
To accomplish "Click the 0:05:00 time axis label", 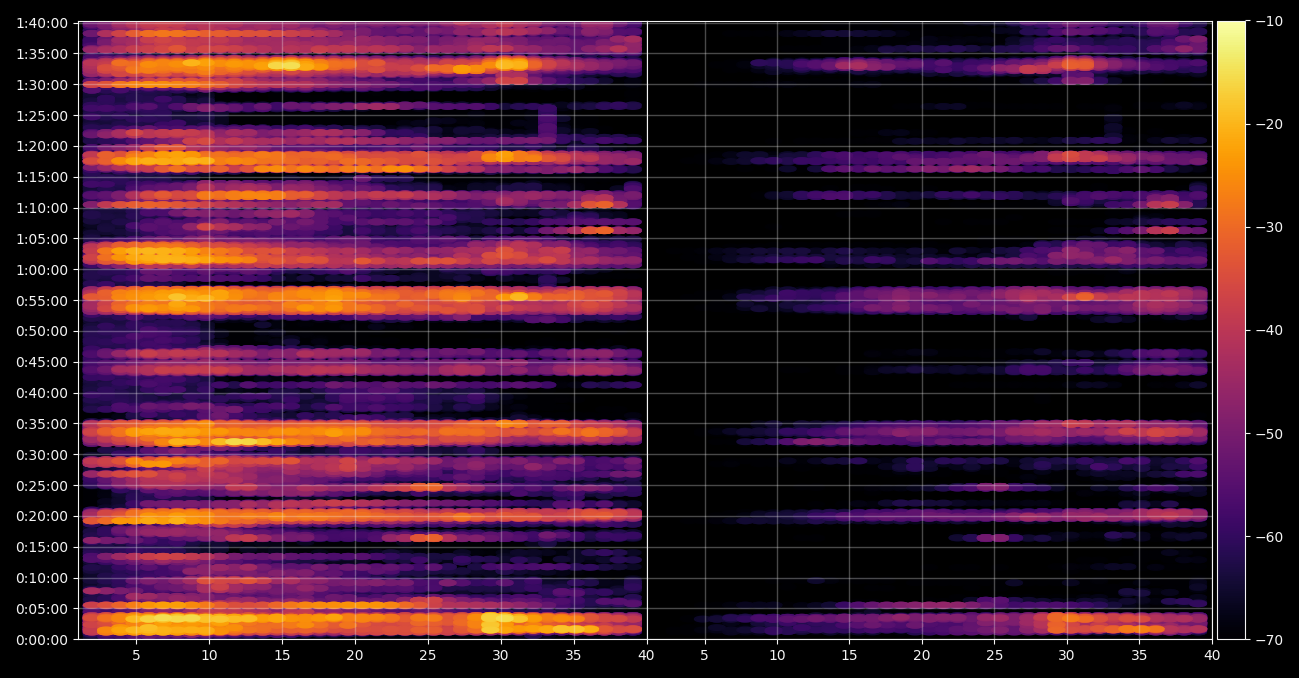I will [x=42, y=609].
